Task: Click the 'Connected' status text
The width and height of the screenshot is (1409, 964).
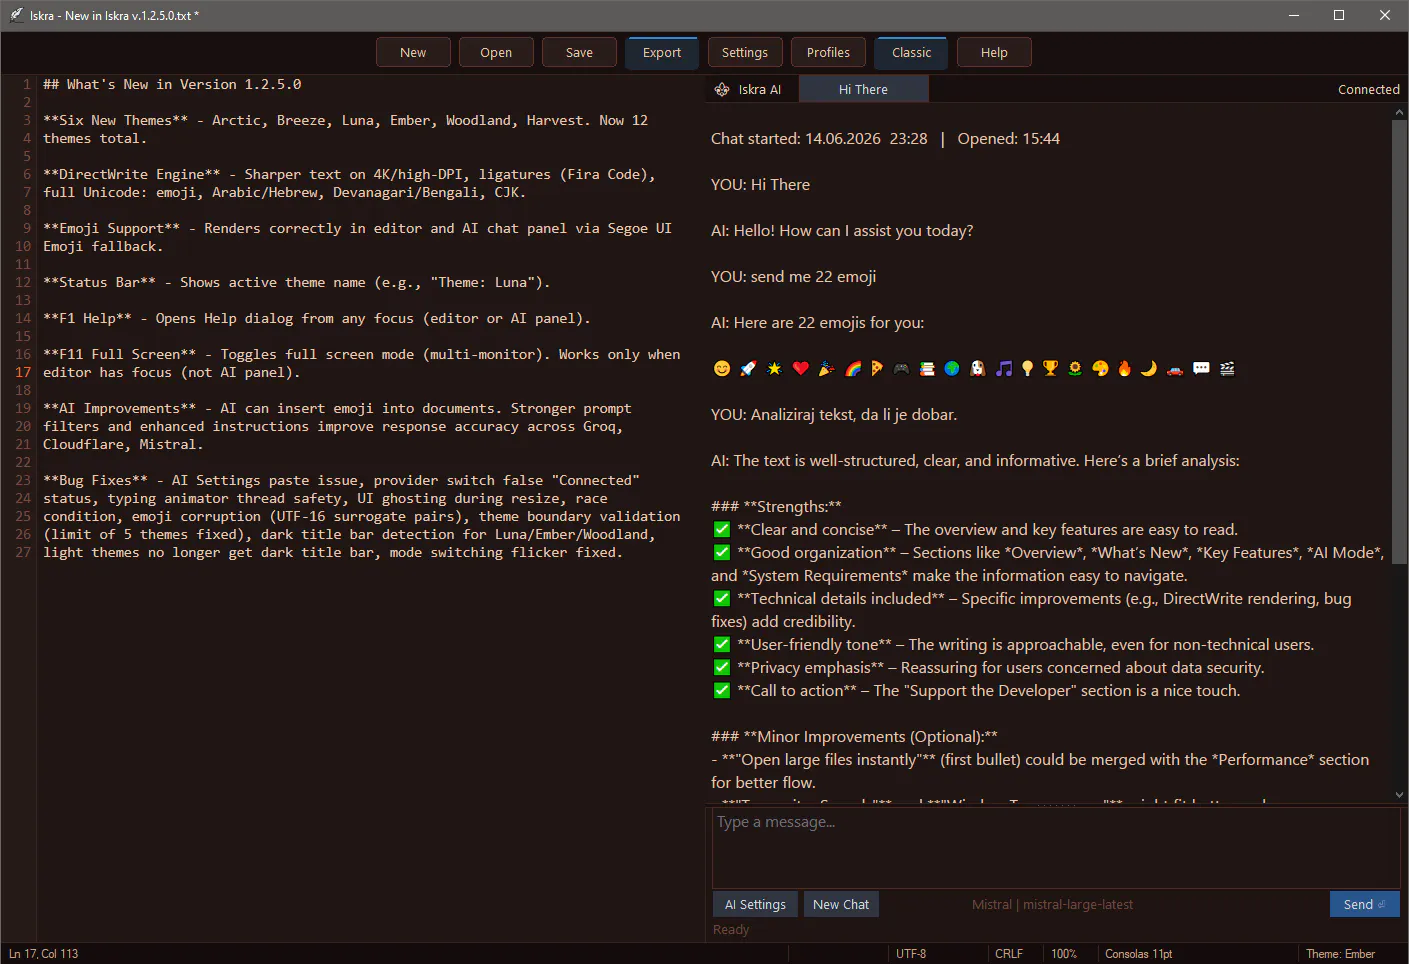Action: point(1369,89)
